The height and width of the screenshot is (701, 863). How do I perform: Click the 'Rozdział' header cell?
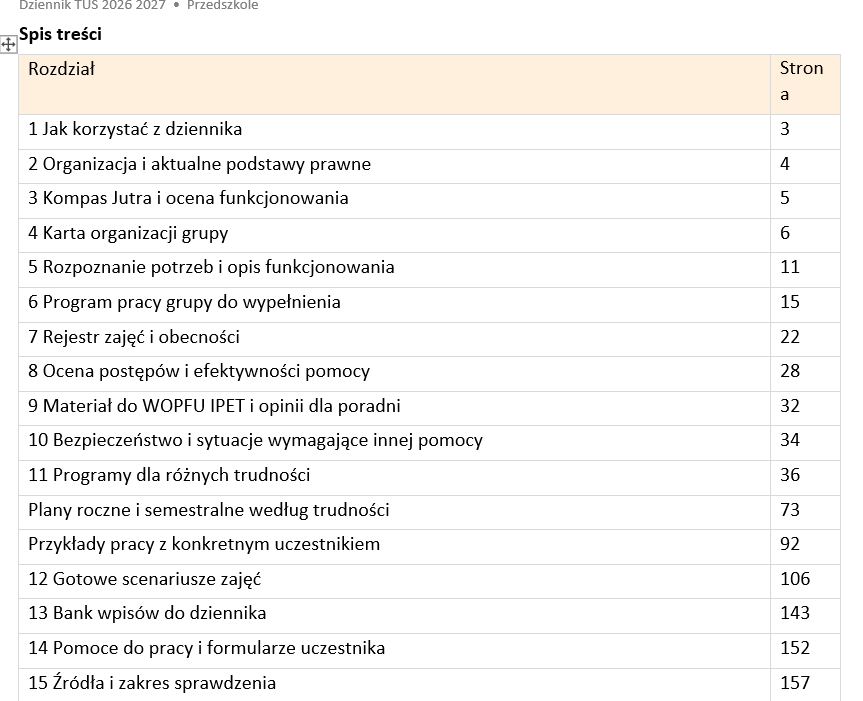394,85
